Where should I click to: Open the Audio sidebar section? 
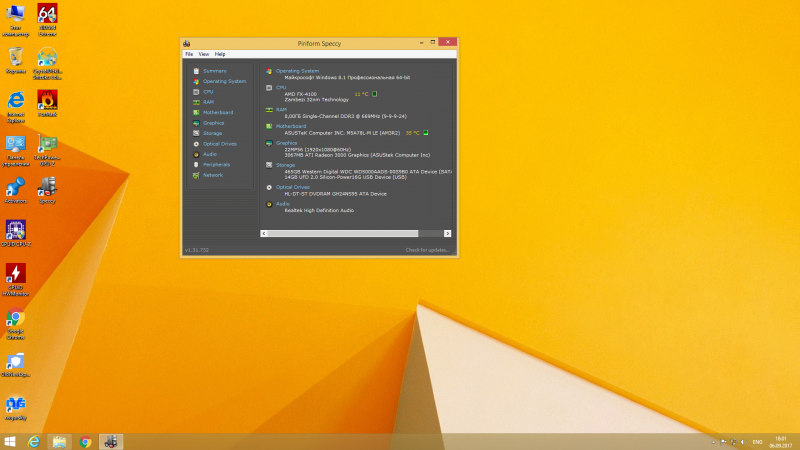210,154
